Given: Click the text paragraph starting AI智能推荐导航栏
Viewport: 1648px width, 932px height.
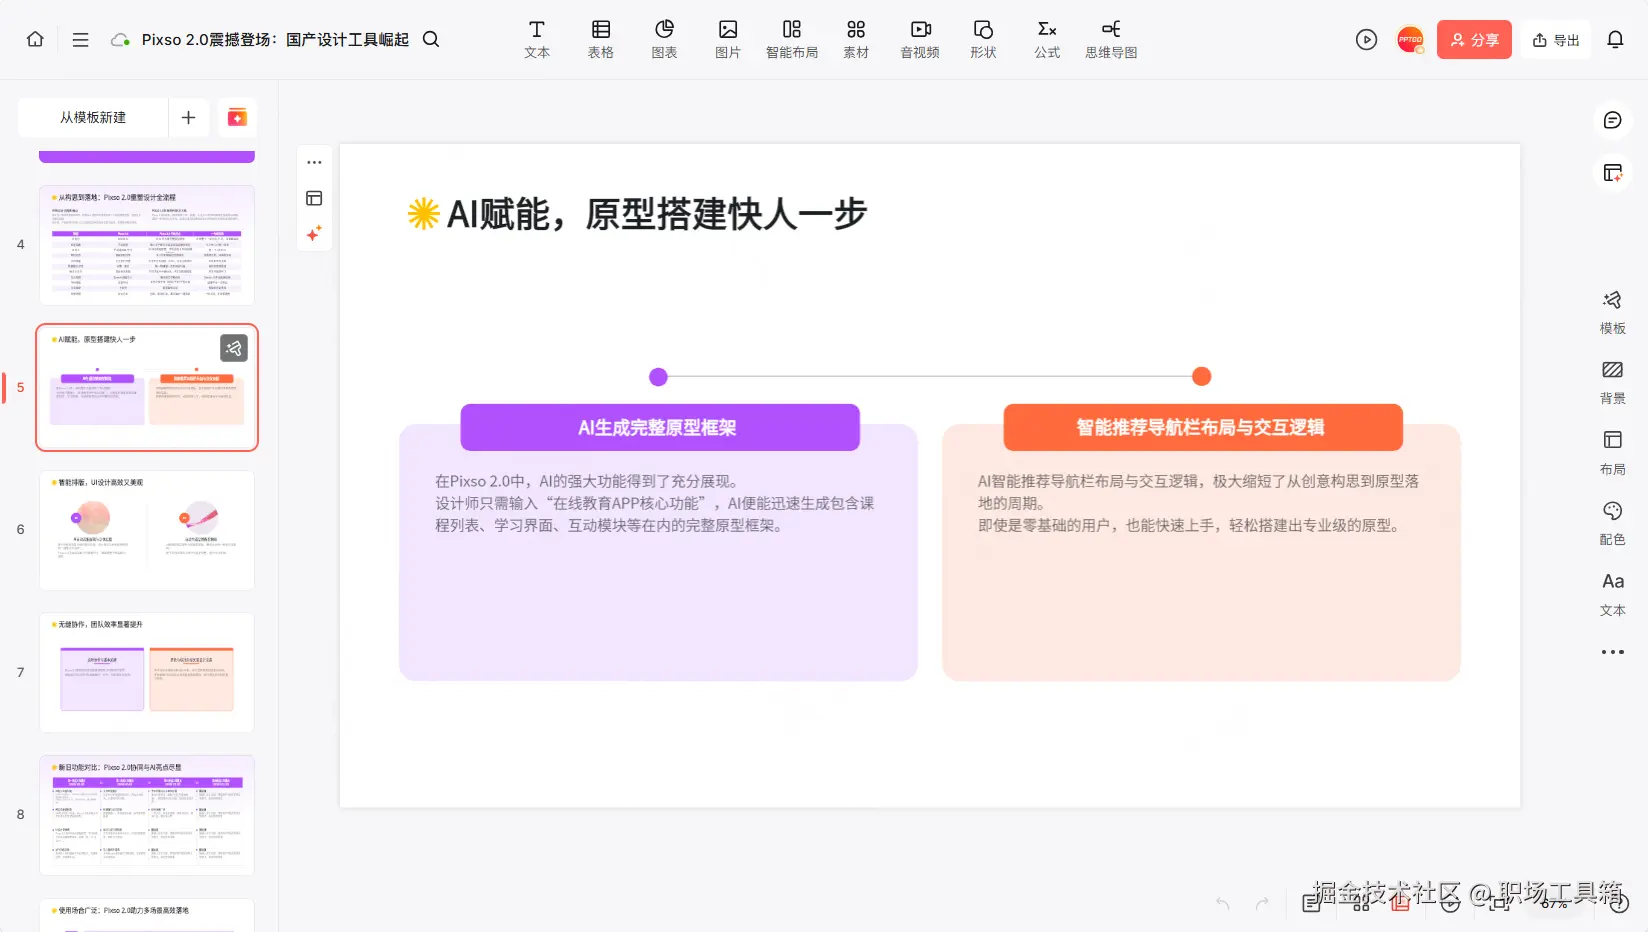Looking at the screenshot, I should click(1199, 503).
